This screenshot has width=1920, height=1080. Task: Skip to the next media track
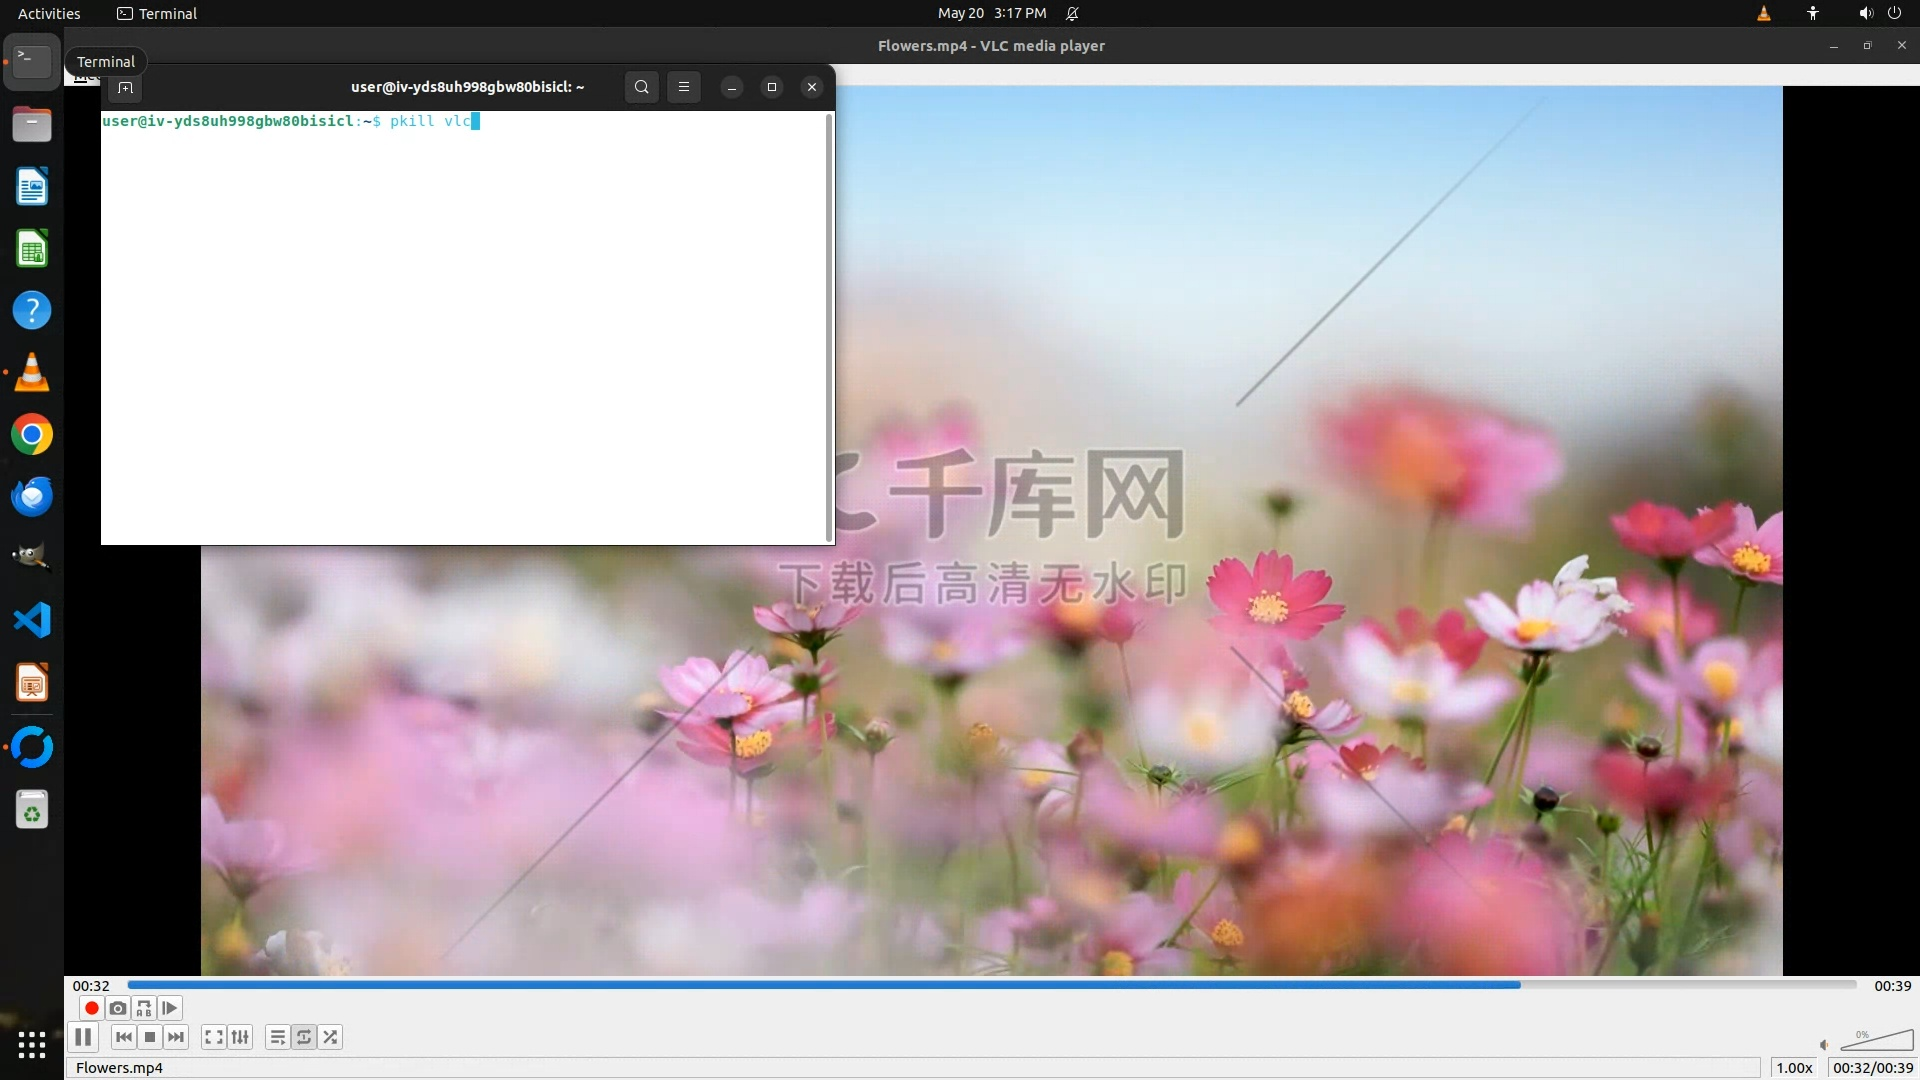click(176, 1037)
